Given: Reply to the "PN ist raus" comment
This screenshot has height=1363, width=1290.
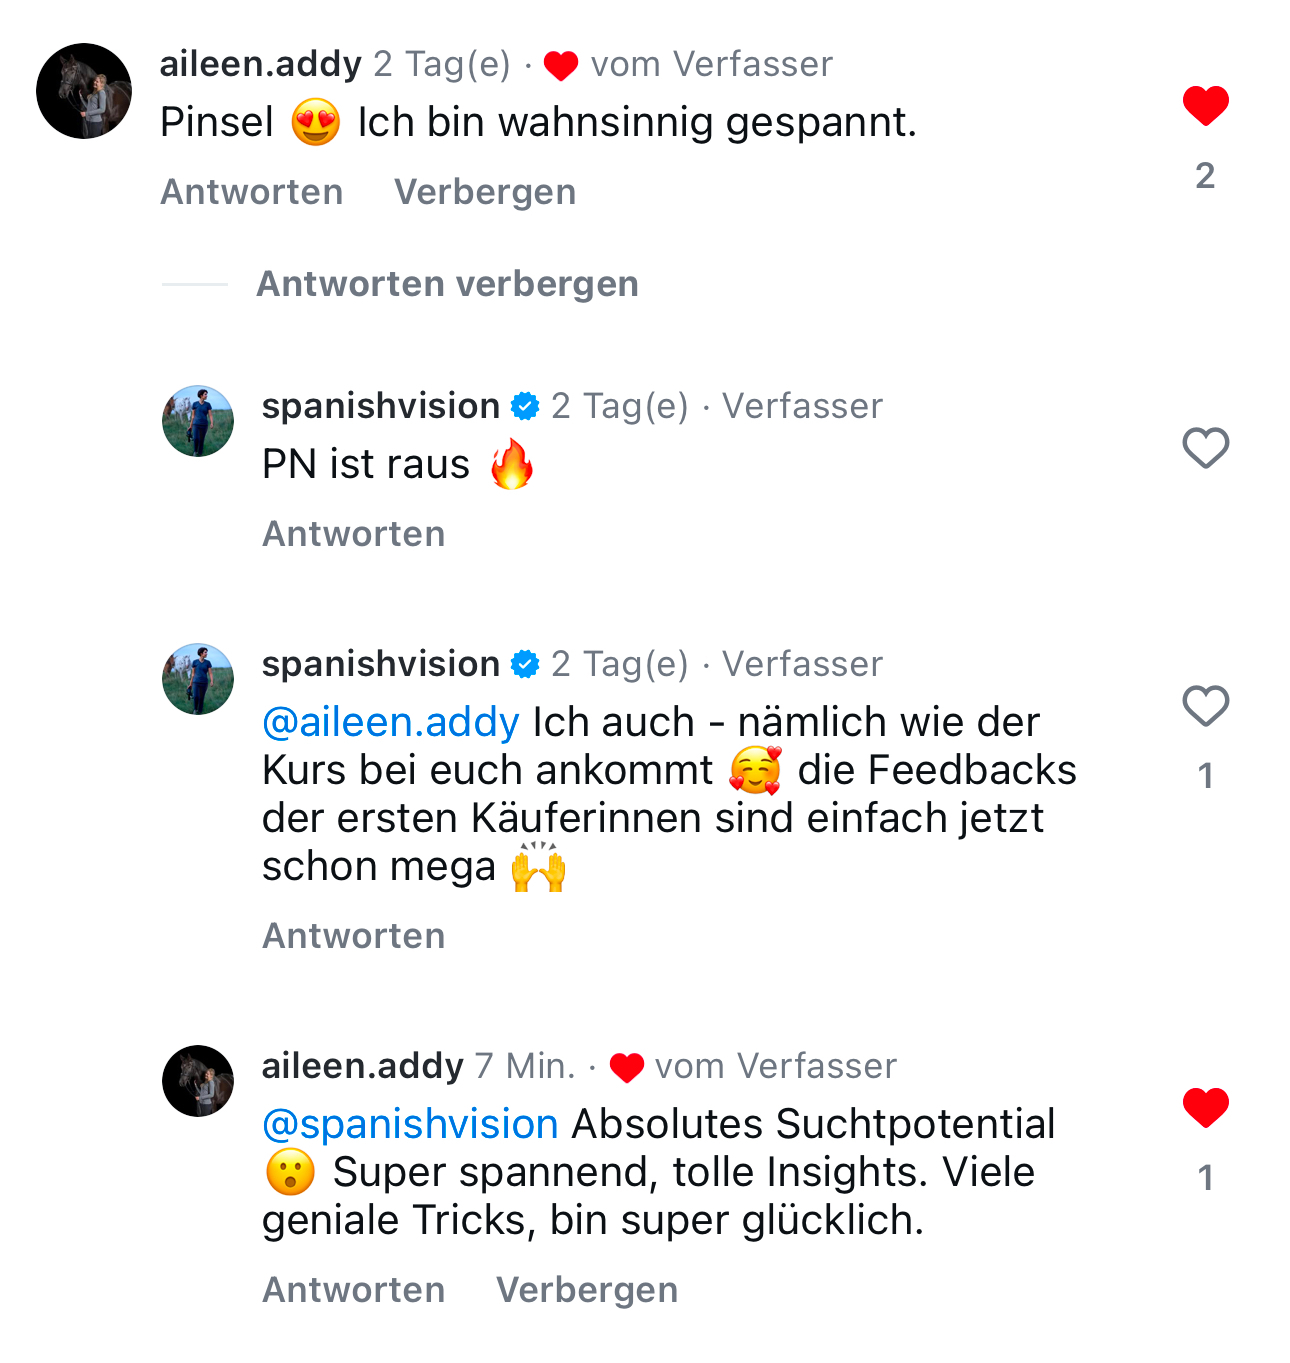Looking at the screenshot, I should pos(354,534).
